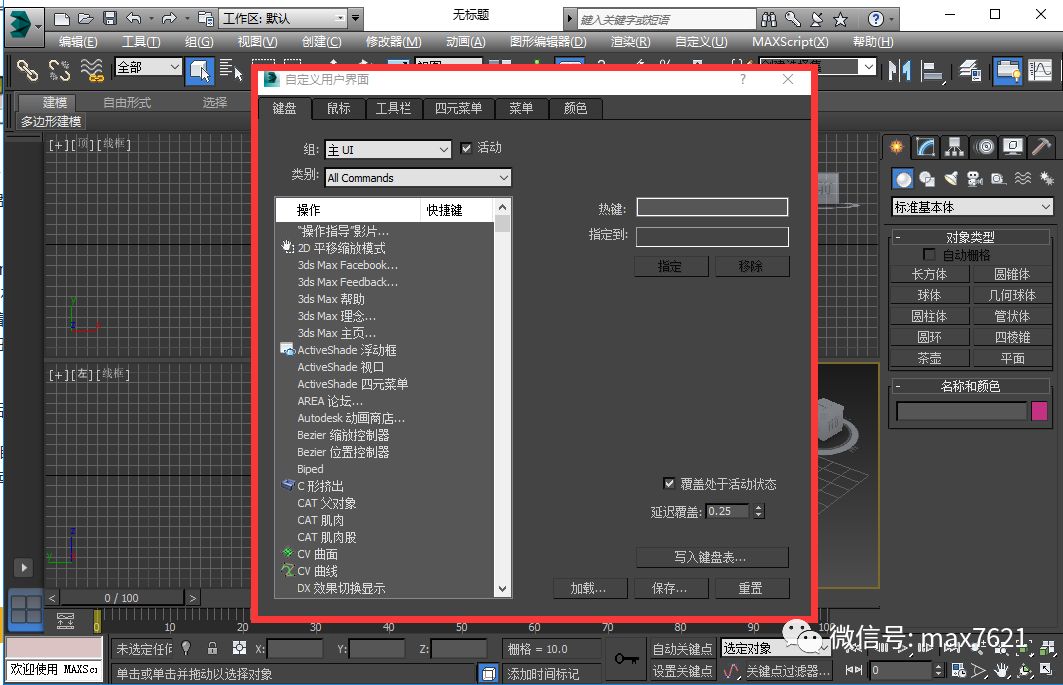Open Select by Name list icon
1063x685 pixels.
230,70
